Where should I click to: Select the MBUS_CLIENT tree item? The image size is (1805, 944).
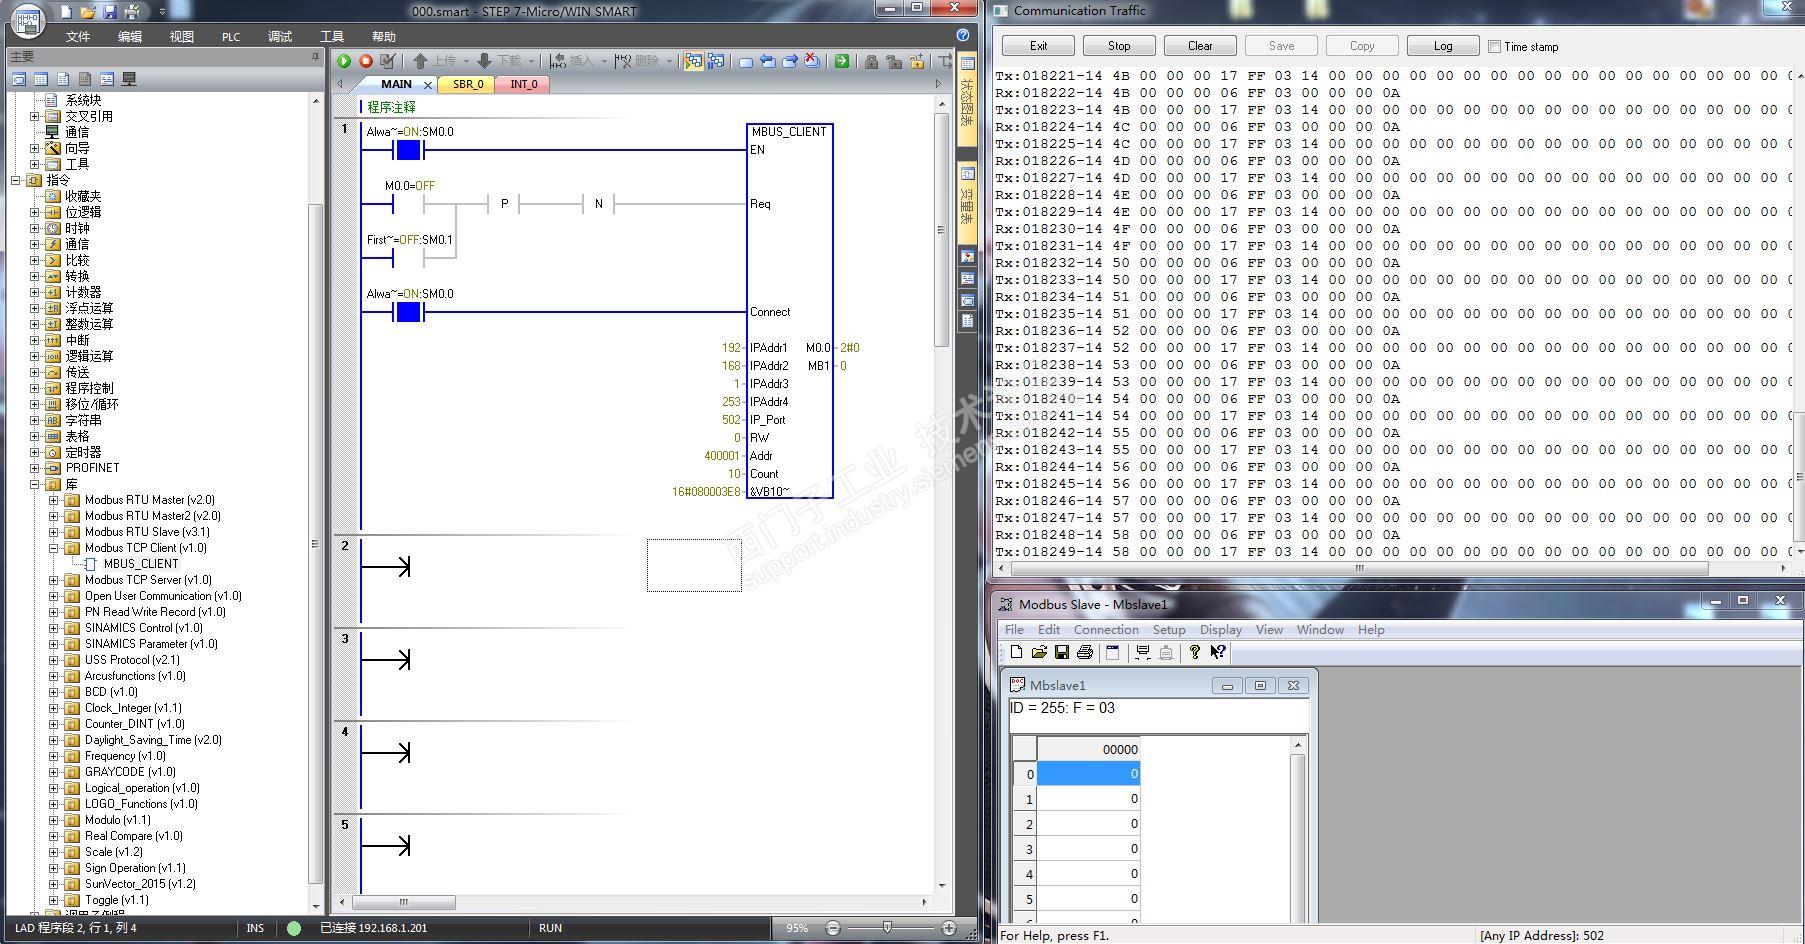click(x=141, y=564)
